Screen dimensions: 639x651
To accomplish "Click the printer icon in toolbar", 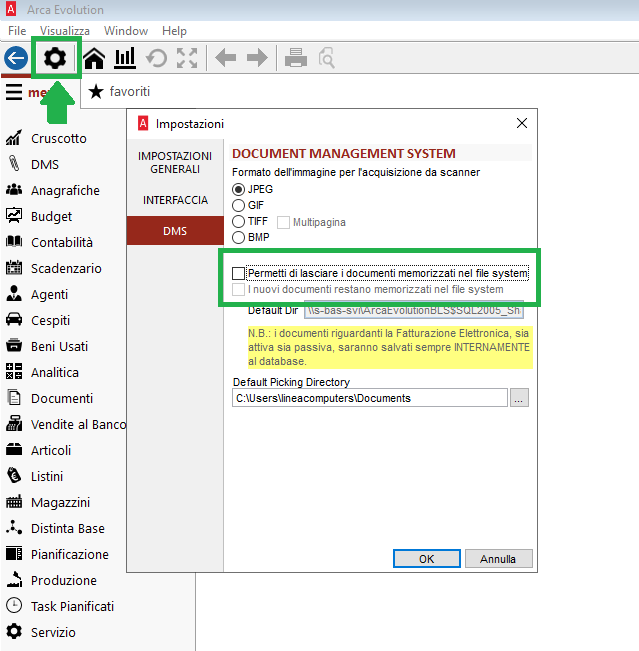I will 295,59.
